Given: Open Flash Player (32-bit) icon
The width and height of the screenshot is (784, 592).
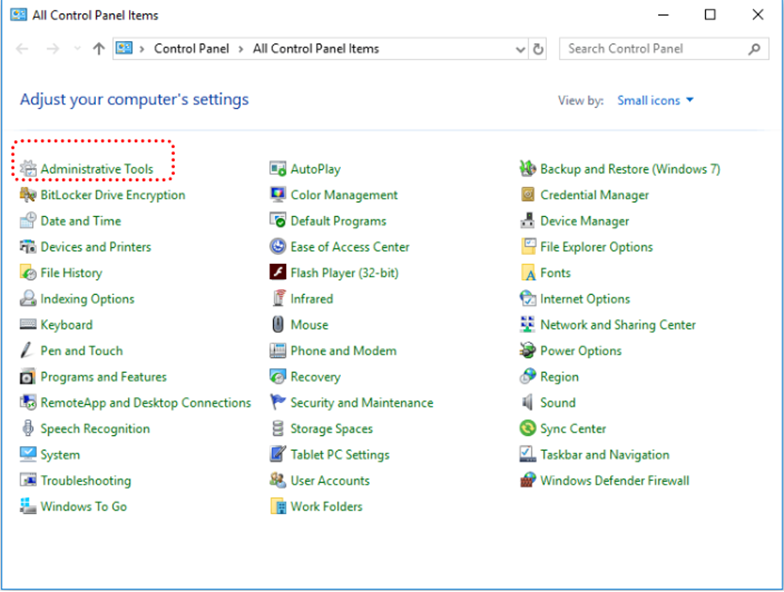Looking at the screenshot, I should [x=278, y=273].
